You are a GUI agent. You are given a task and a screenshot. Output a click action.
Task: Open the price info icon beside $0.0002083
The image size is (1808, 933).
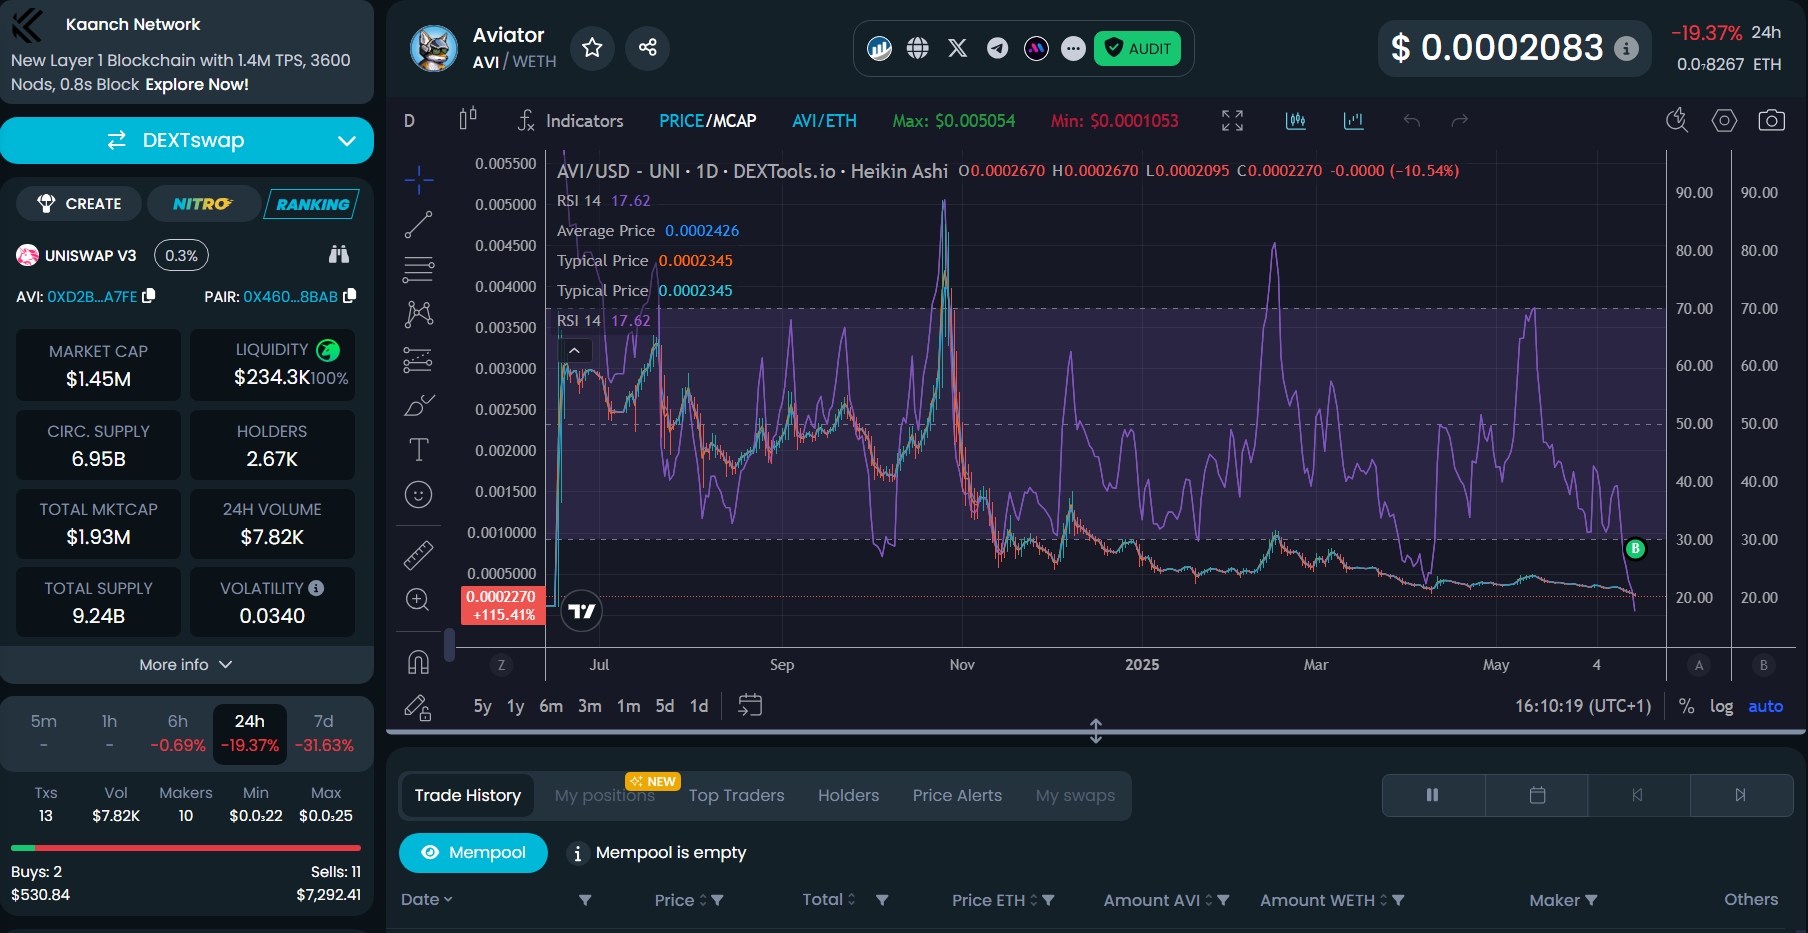[x=1627, y=48]
